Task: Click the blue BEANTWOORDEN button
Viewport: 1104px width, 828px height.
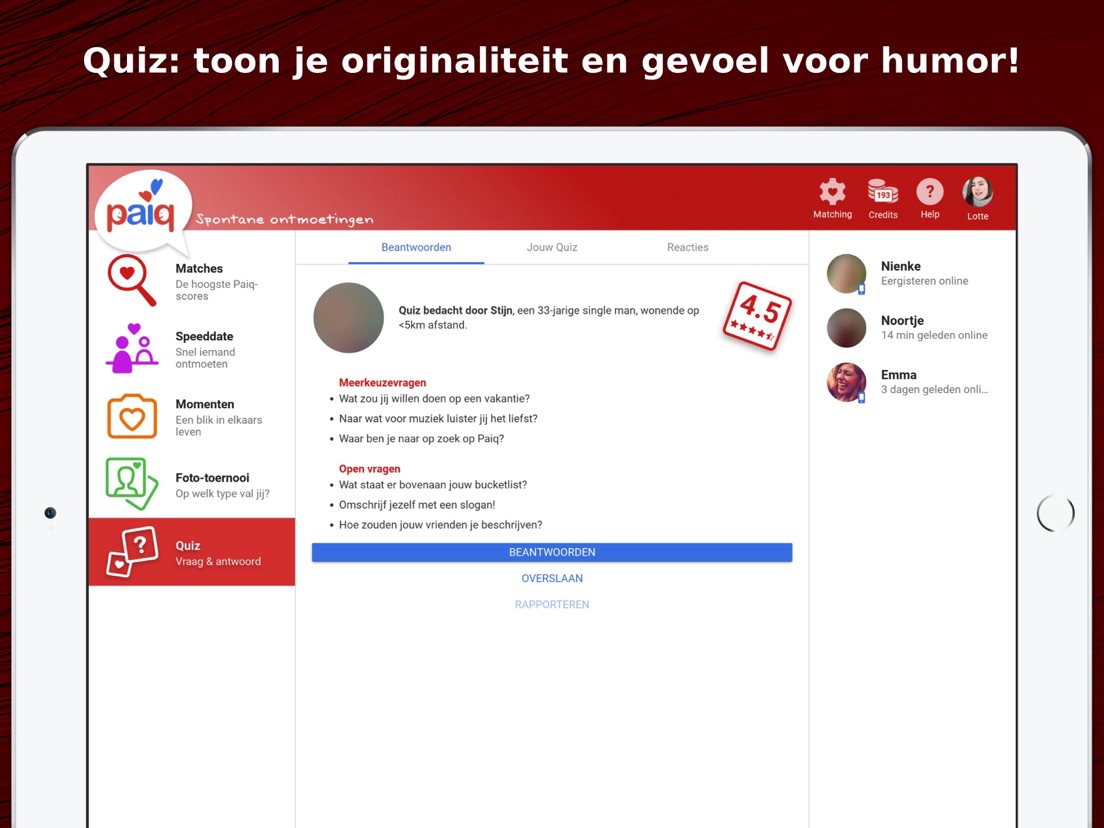Action: click(x=552, y=552)
